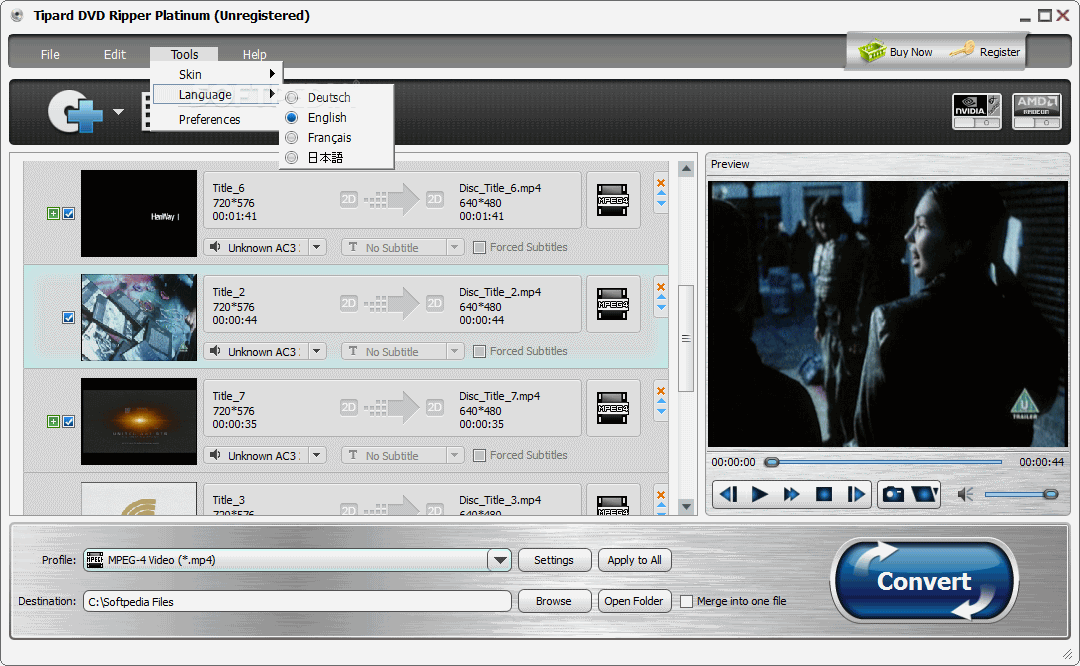This screenshot has height=666, width=1080.
Task: Click fast forward in preview
Action: tap(791, 494)
